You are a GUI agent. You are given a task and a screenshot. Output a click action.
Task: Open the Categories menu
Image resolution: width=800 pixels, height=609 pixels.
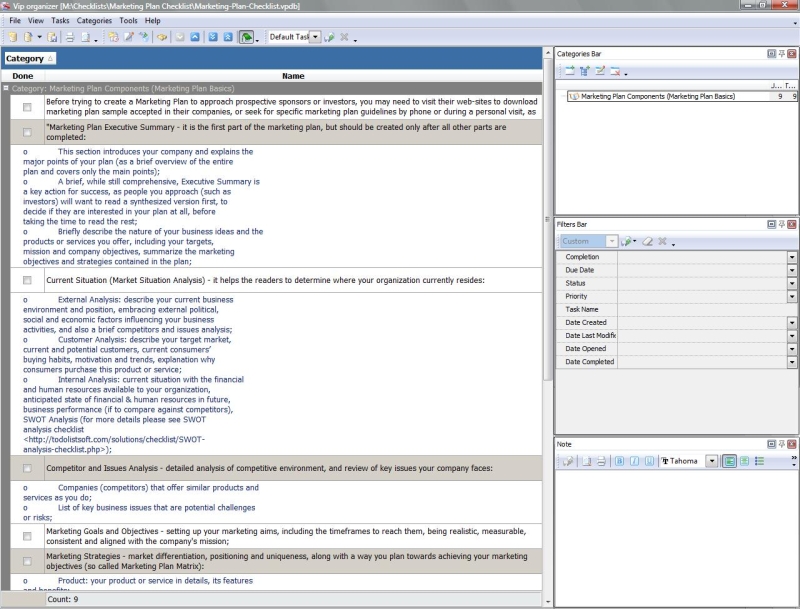point(94,20)
